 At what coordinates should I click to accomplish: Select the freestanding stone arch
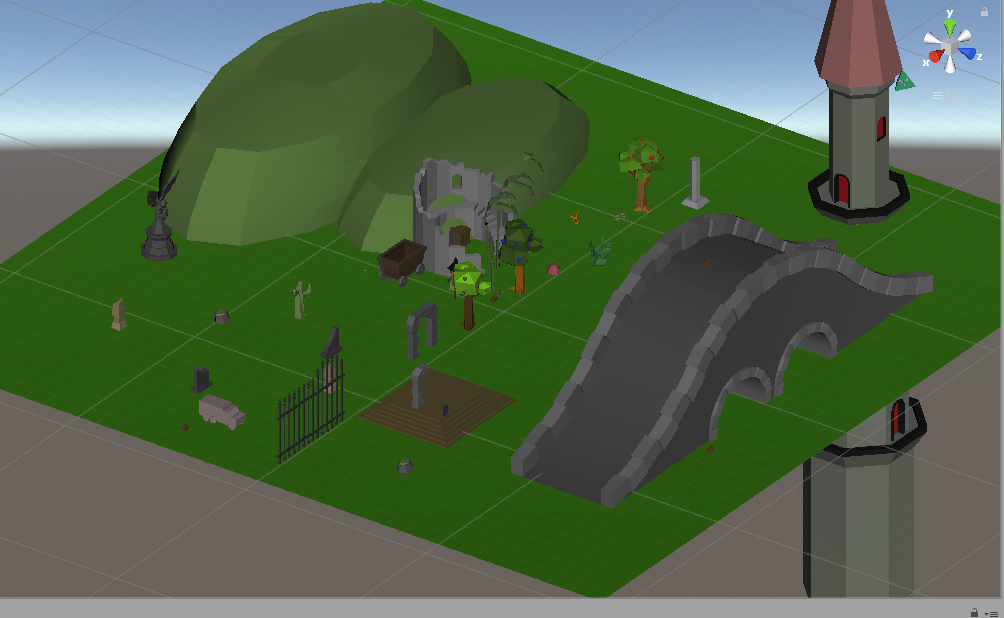(422, 330)
